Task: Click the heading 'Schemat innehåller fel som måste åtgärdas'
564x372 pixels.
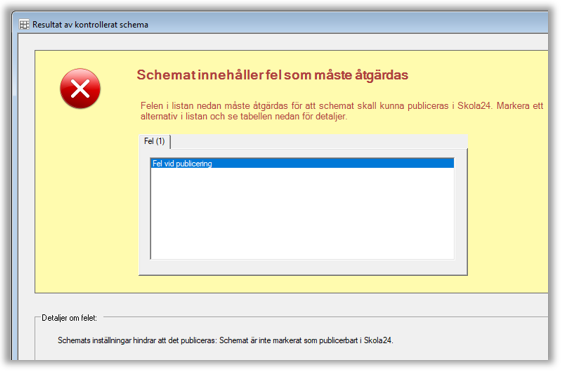Action: [x=272, y=75]
